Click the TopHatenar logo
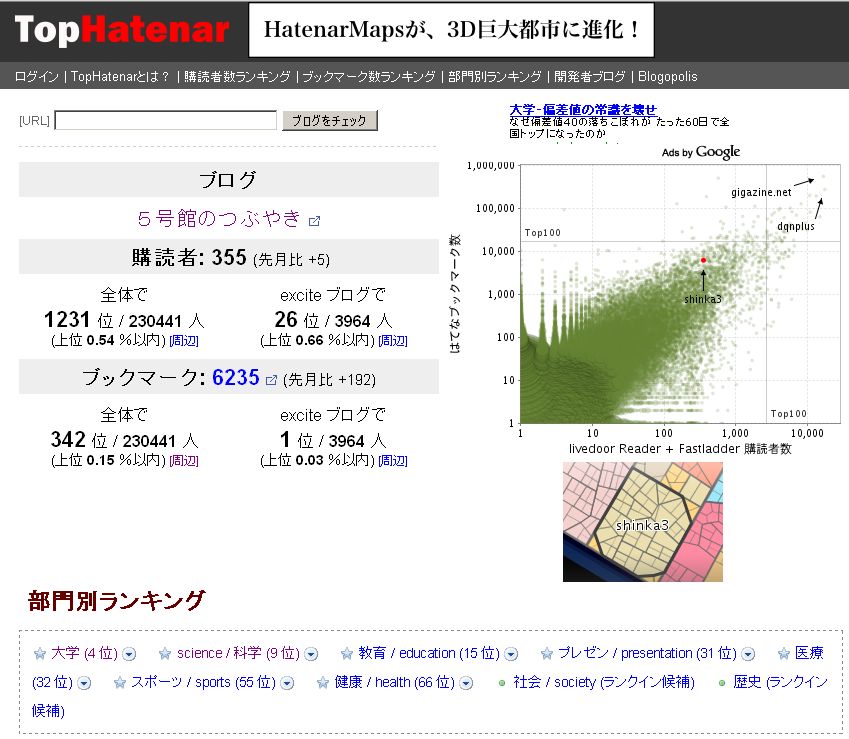This screenshot has width=849, height=739. [x=122, y=29]
